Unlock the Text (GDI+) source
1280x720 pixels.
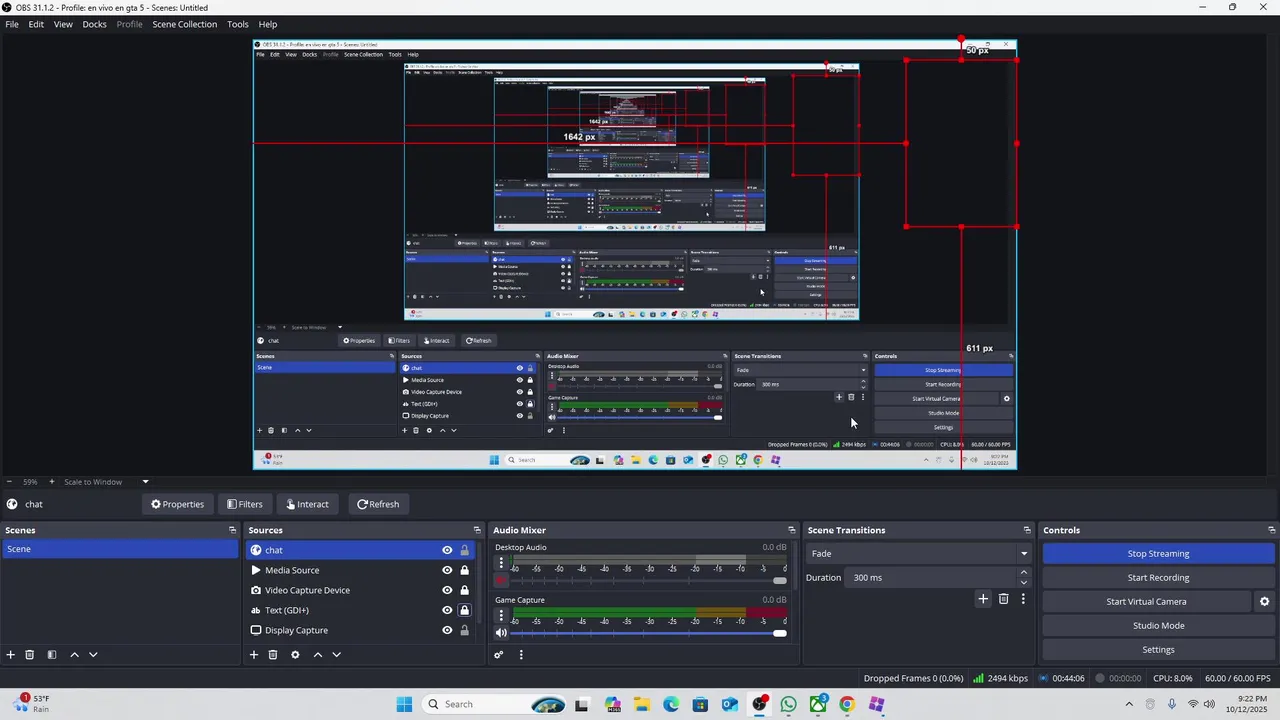464,610
